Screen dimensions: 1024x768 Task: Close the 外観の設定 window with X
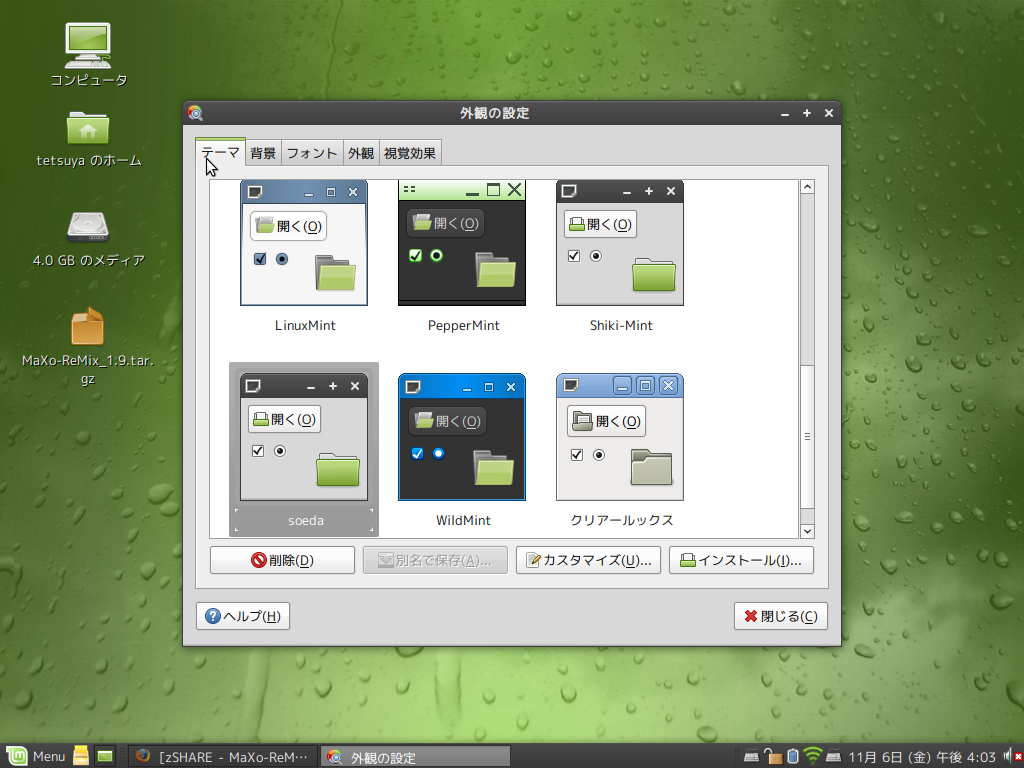(x=829, y=113)
